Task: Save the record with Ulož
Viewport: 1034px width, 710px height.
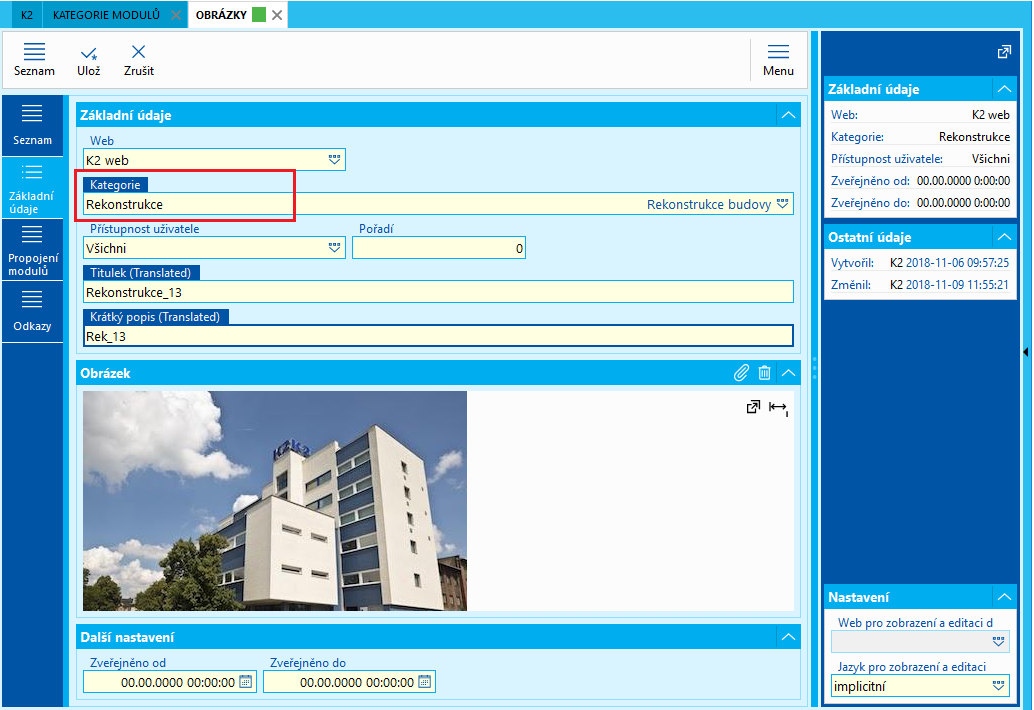Action: [88, 60]
